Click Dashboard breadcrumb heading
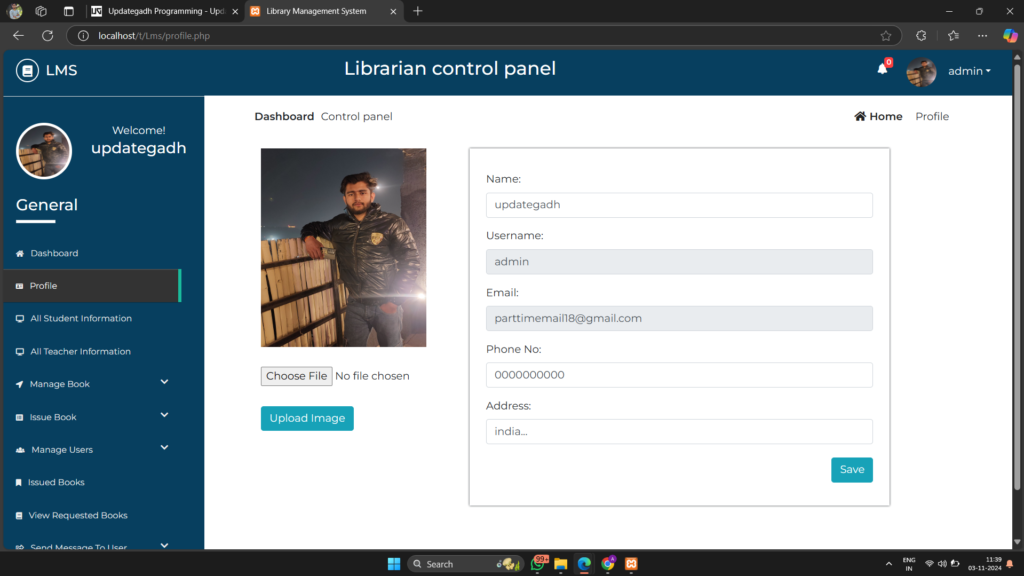This screenshot has height=576, width=1024. pyautogui.click(x=284, y=116)
